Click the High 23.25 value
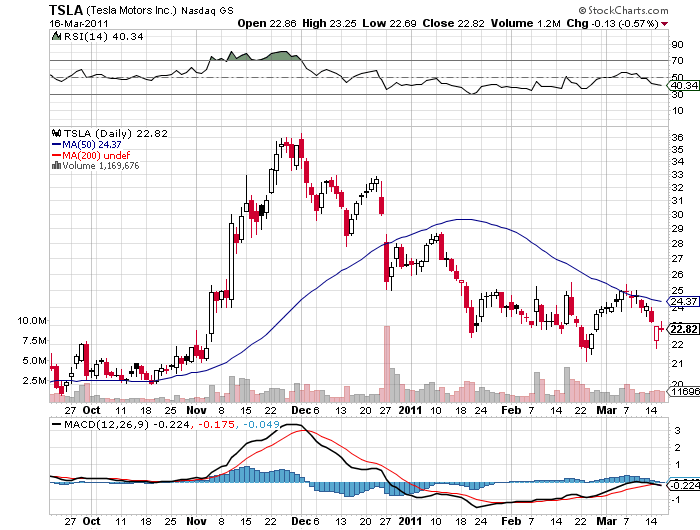 click(329, 23)
